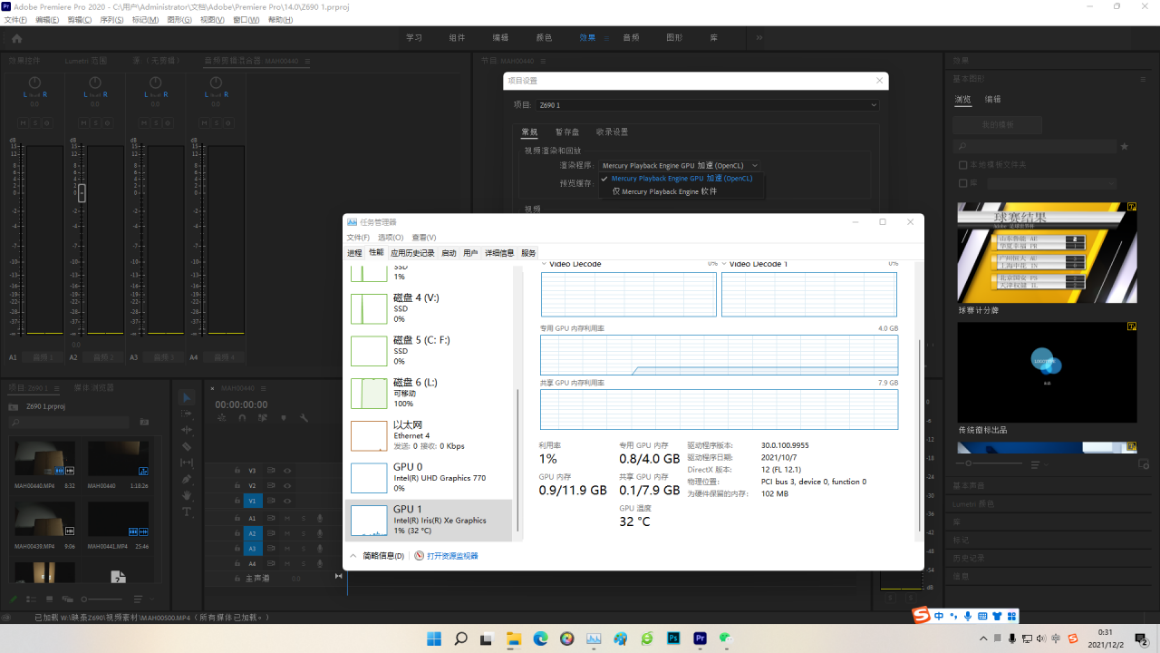Open the Video Decode 1 engine dropdown
Viewport: 1160px width, 653px height.
click(x=724, y=263)
